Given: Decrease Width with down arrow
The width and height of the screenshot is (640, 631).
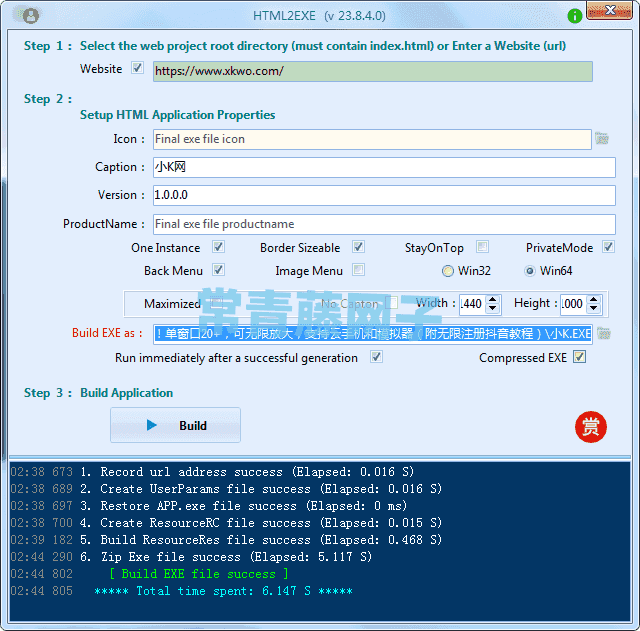Looking at the screenshot, I should (493, 309).
